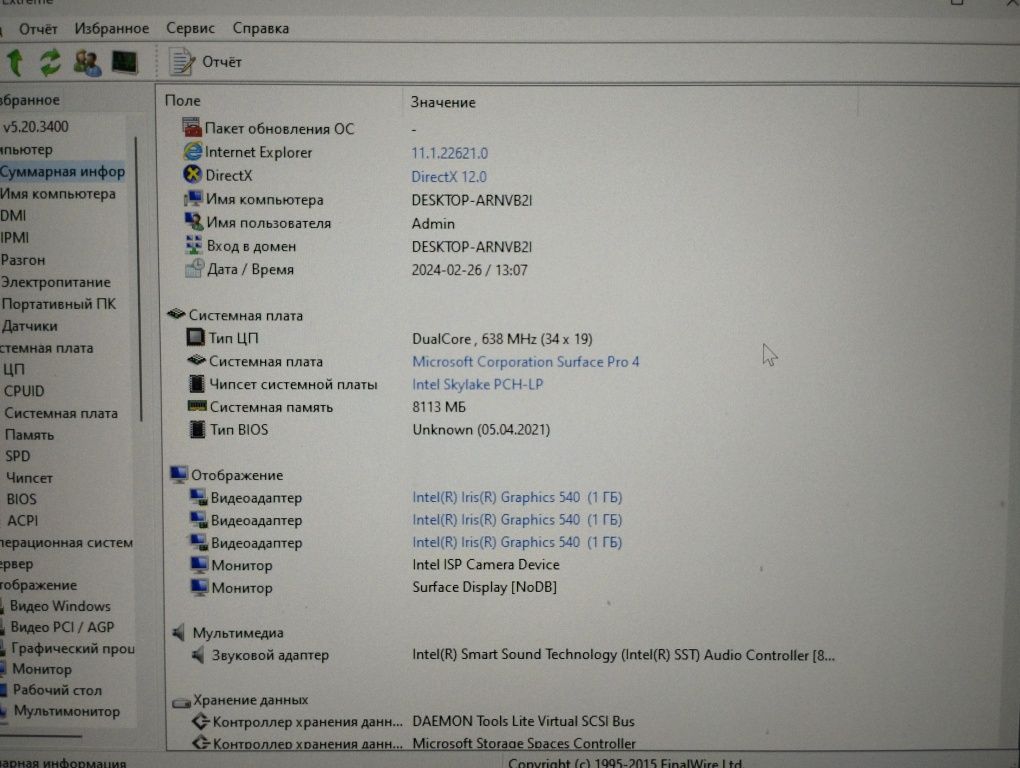Click the Internet Explorer row icon
Image resolution: width=1020 pixels, height=768 pixels.
193,152
